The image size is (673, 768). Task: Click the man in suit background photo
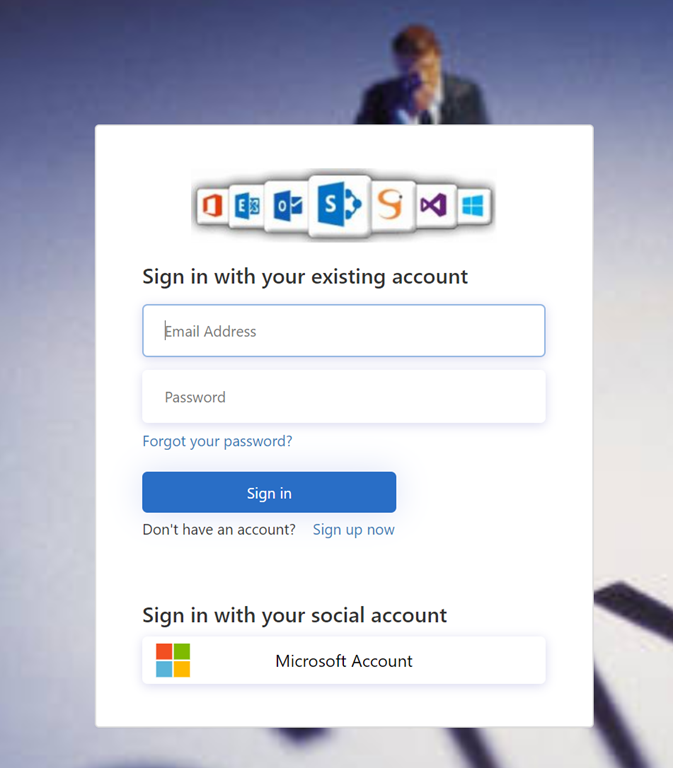click(421, 76)
